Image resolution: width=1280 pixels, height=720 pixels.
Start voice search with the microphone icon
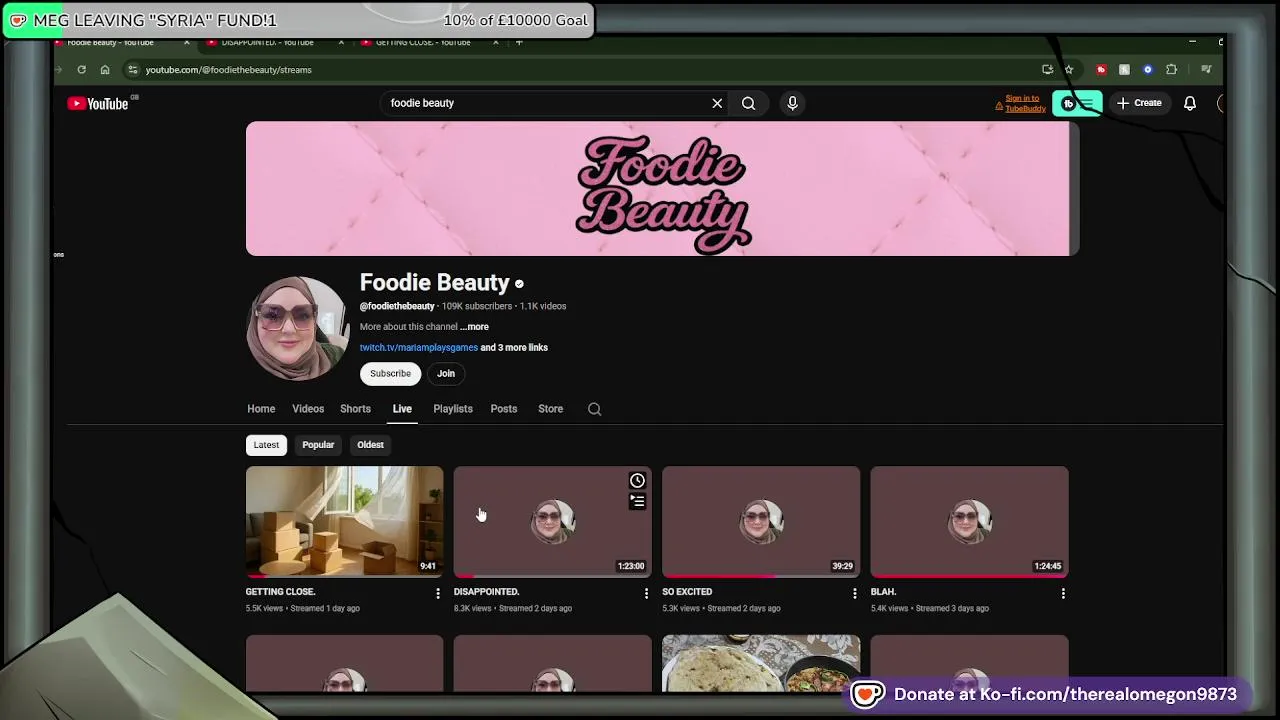(x=792, y=103)
